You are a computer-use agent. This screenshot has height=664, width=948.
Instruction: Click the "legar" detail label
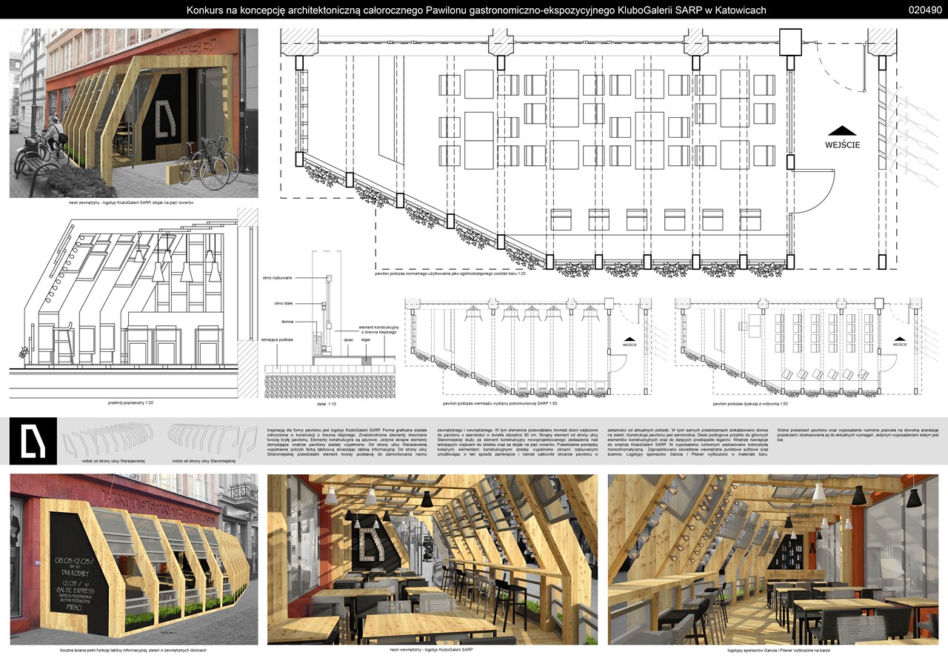[x=365, y=340]
